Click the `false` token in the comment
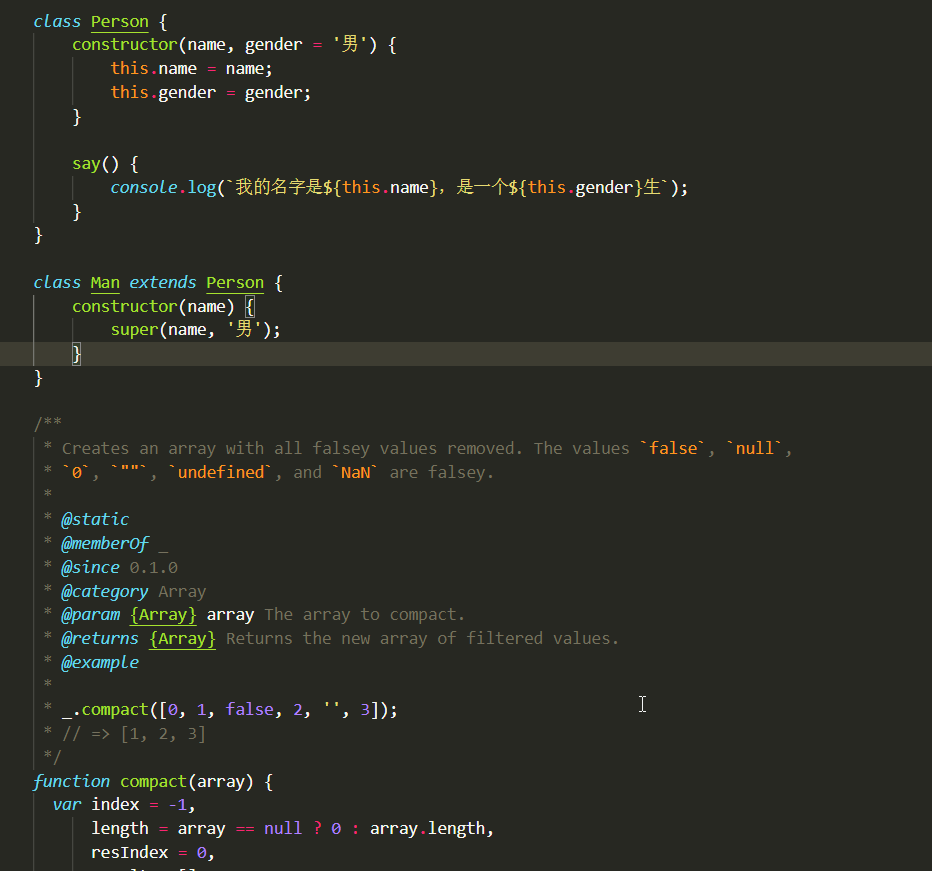 [673, 448]
